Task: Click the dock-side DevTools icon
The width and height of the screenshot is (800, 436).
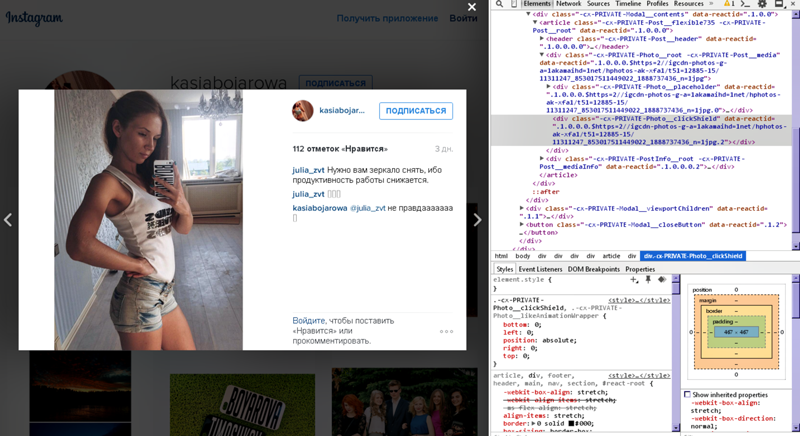Action: (779, 4)
